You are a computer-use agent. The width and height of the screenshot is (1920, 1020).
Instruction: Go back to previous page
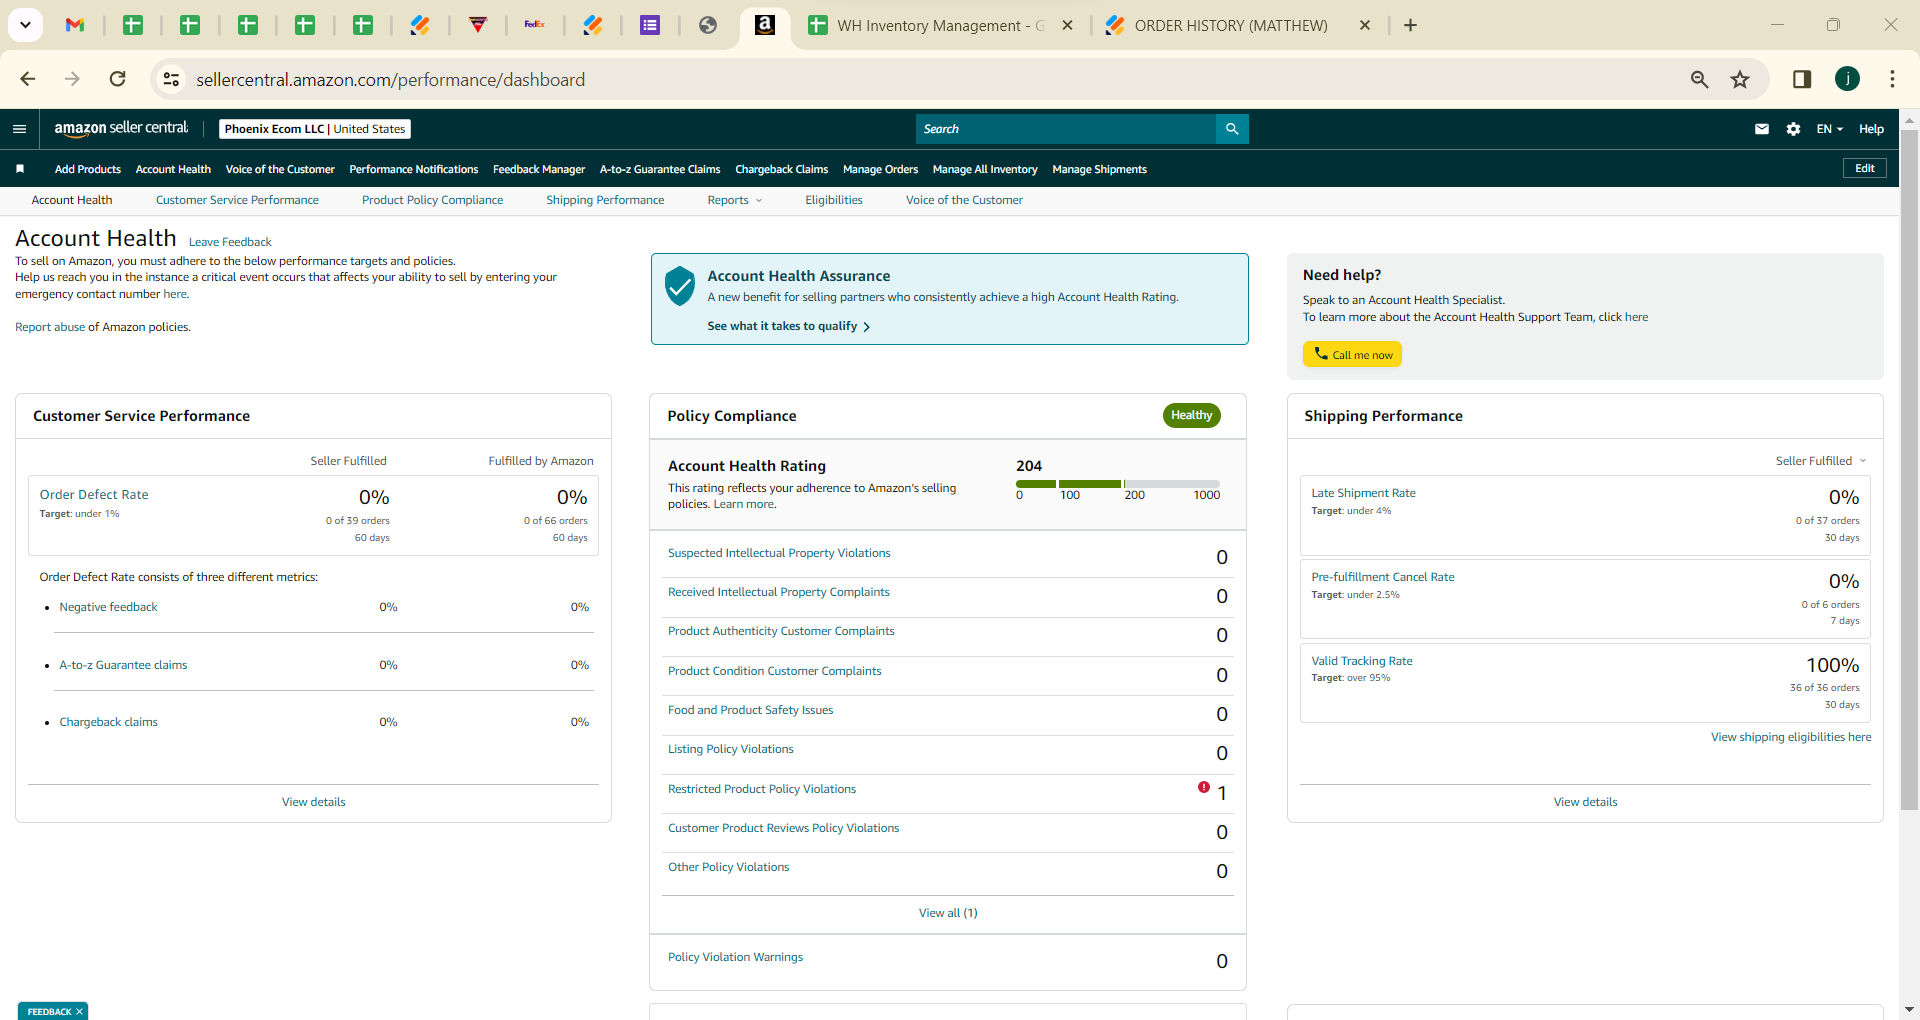pyautogui.click(x=28, y=79)
